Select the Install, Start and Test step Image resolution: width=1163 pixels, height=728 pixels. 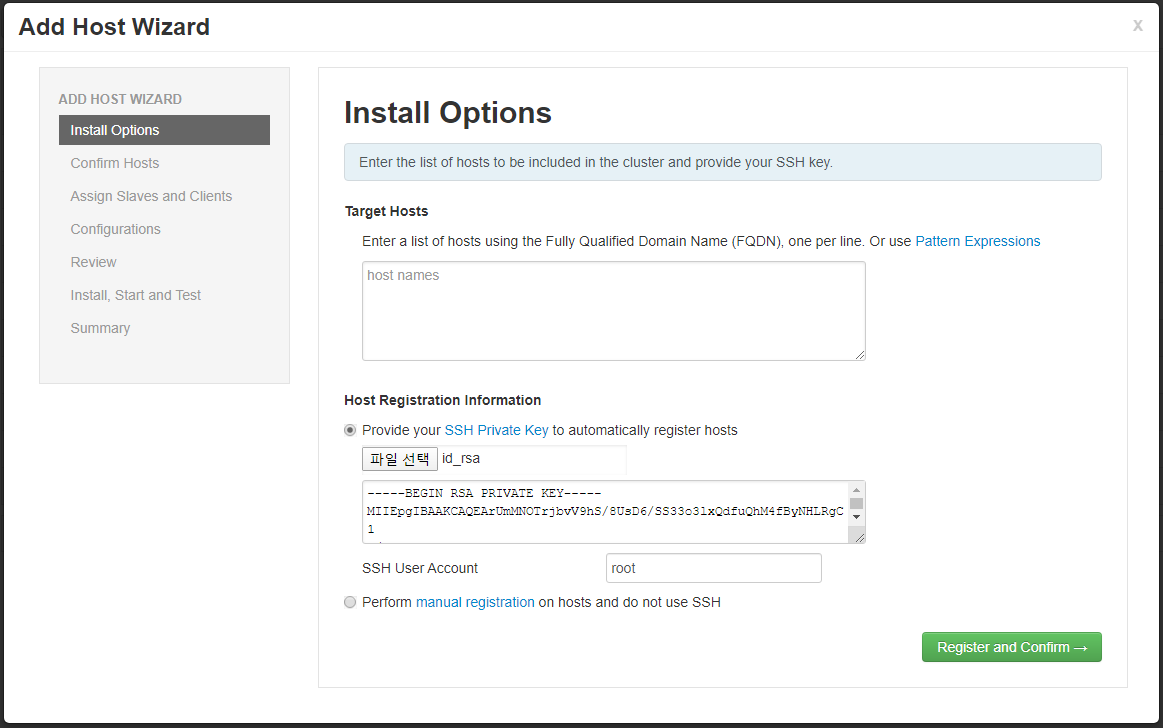click(x=136, y=294)
